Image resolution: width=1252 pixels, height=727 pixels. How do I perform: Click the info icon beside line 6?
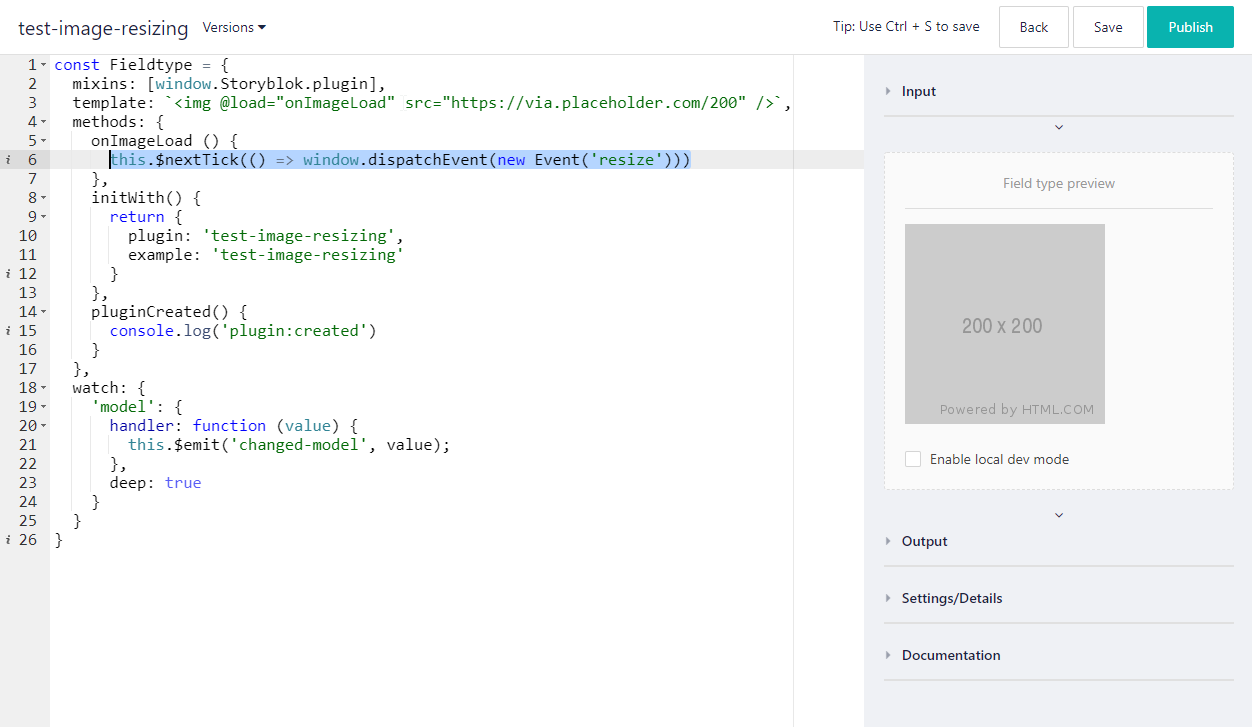click(7, 159)
